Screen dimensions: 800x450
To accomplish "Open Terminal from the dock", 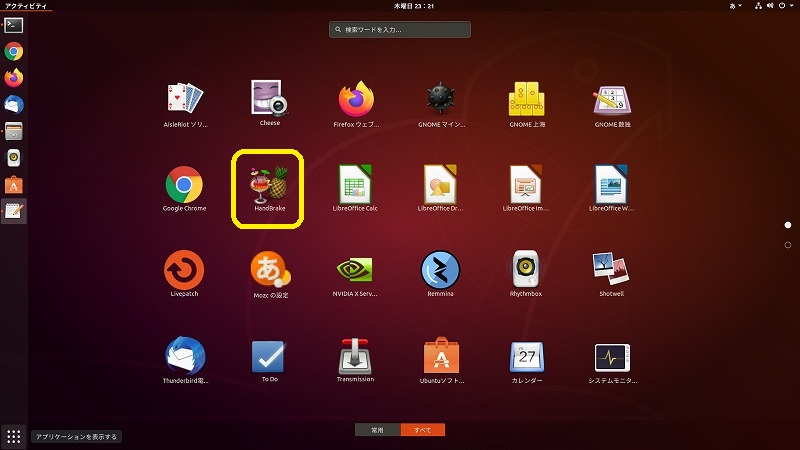I will coord(14,25).
